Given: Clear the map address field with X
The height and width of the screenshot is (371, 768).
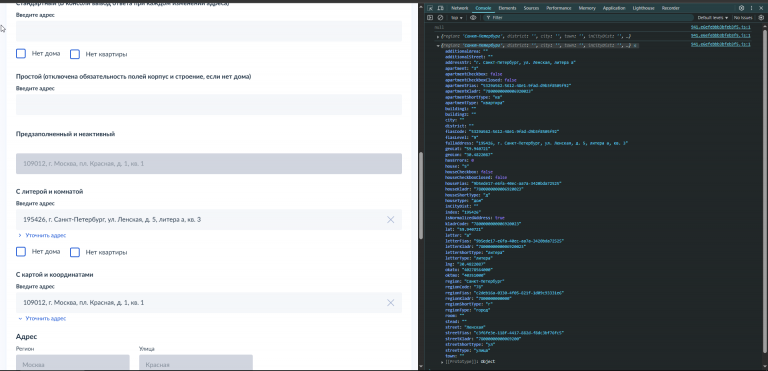Looking at the screenshot, I should [x=390, y=303].
